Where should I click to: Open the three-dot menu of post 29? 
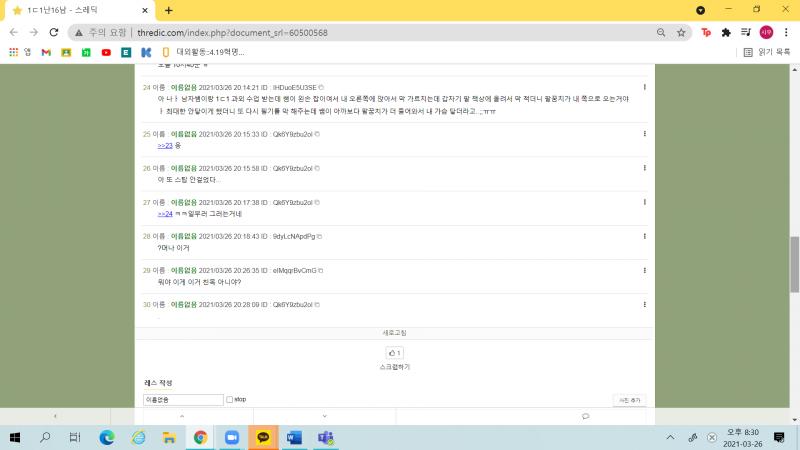click(644, 270)
